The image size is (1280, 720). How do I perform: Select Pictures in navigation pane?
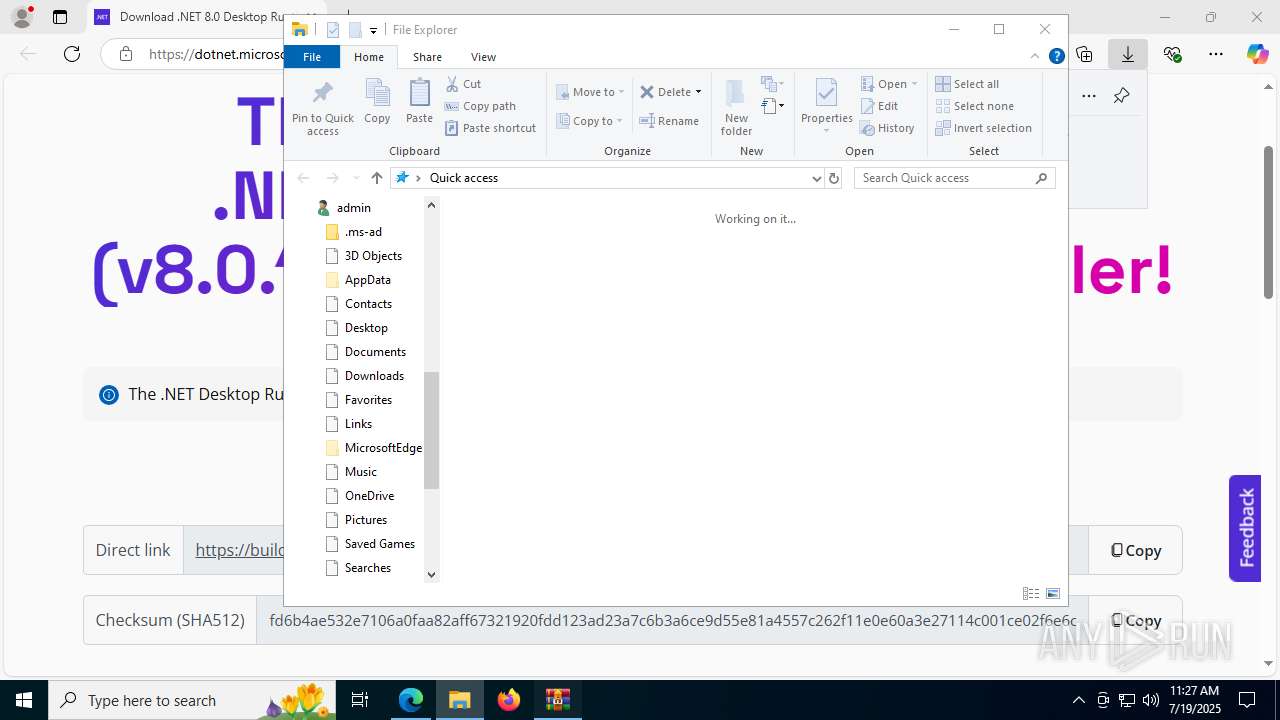[366, 520]
